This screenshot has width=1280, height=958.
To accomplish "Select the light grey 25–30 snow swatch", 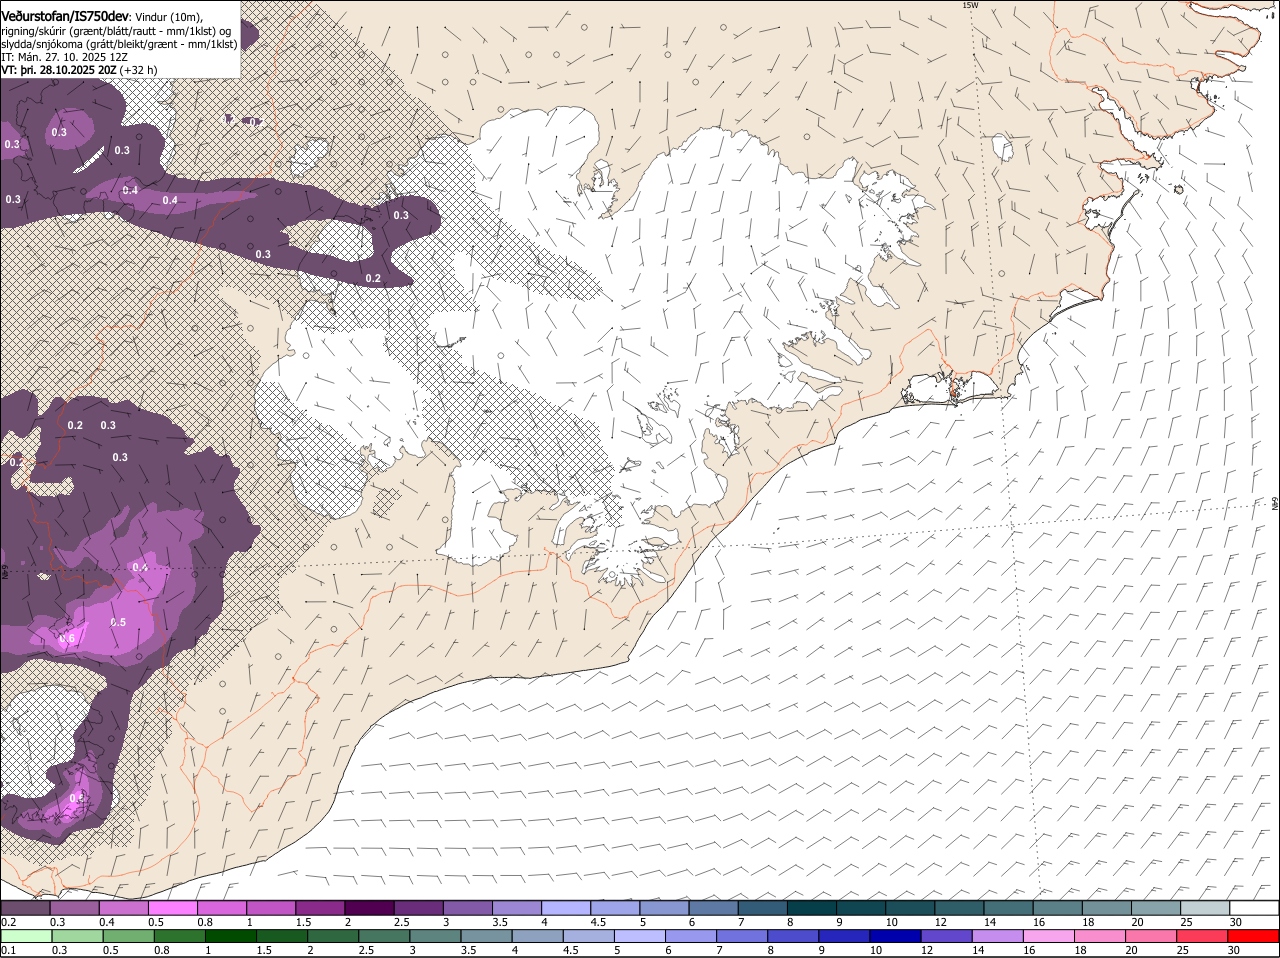I will tap(1205, 908).
